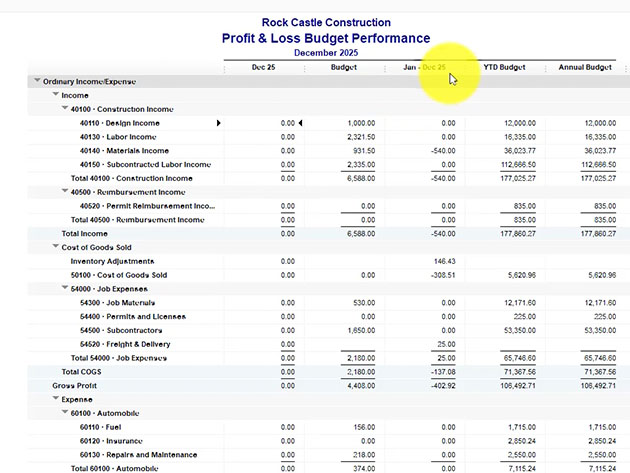The image size is (630, 473).
Task: Select Total 40100 Construction Income label
Action: click(x=132, y=178)
